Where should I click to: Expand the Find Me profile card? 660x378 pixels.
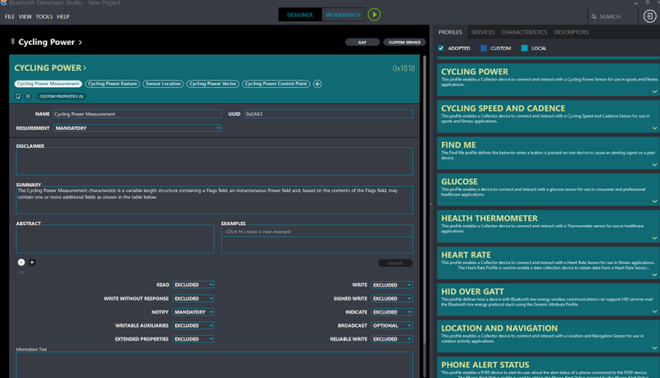654,165
